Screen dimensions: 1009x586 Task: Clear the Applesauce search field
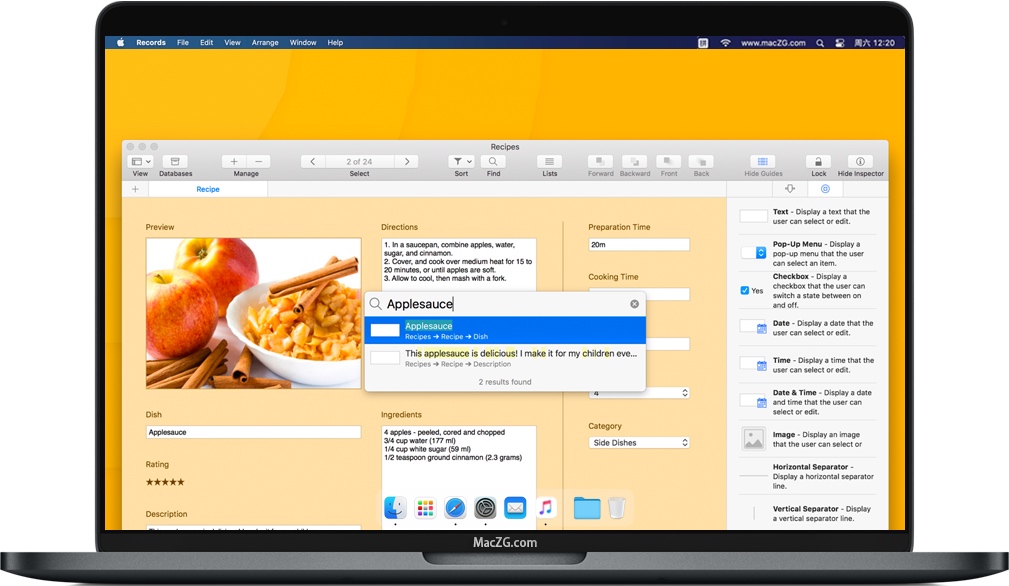[x=634, y=304]
